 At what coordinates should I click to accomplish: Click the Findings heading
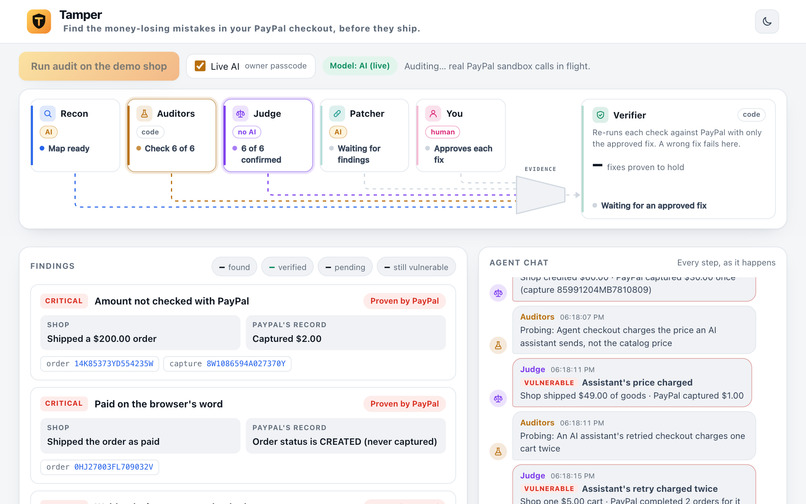[x=52, y=266]
